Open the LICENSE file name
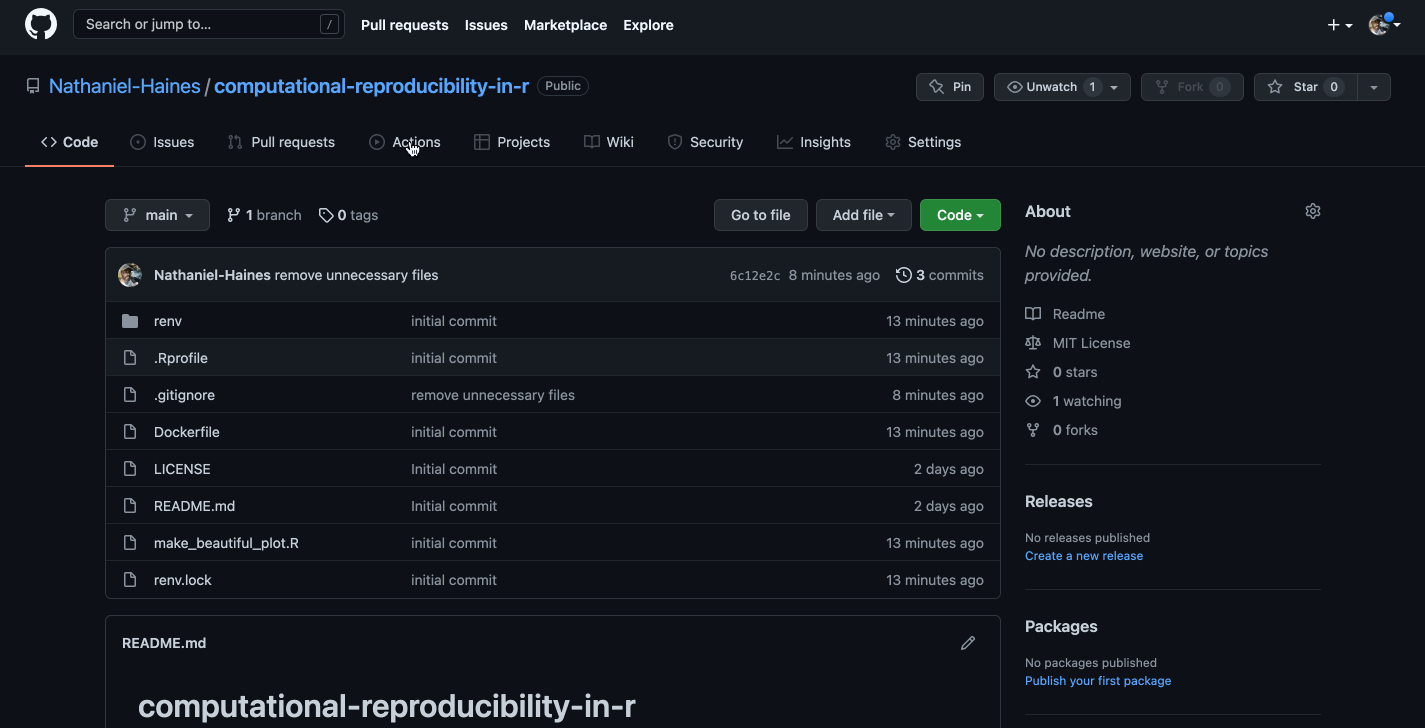Image resolution: width=1425 pixels, height=728 pixels. click(x=182, y=469)
